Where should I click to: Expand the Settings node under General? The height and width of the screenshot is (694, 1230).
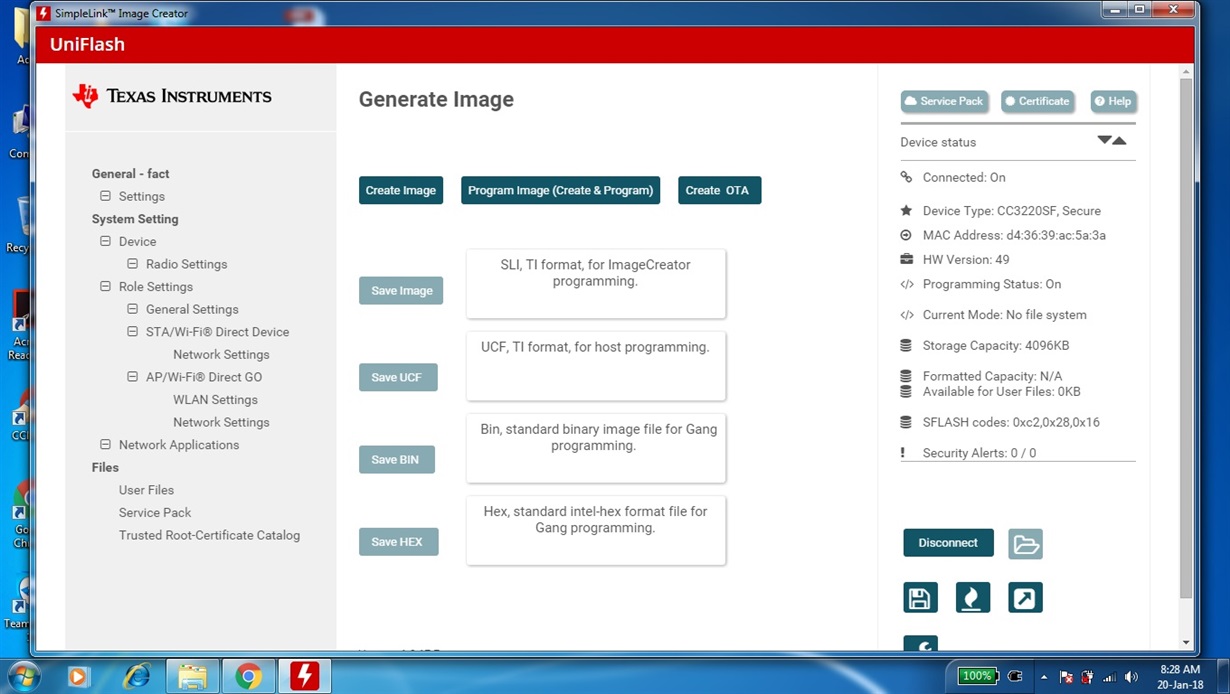point(105,196)
